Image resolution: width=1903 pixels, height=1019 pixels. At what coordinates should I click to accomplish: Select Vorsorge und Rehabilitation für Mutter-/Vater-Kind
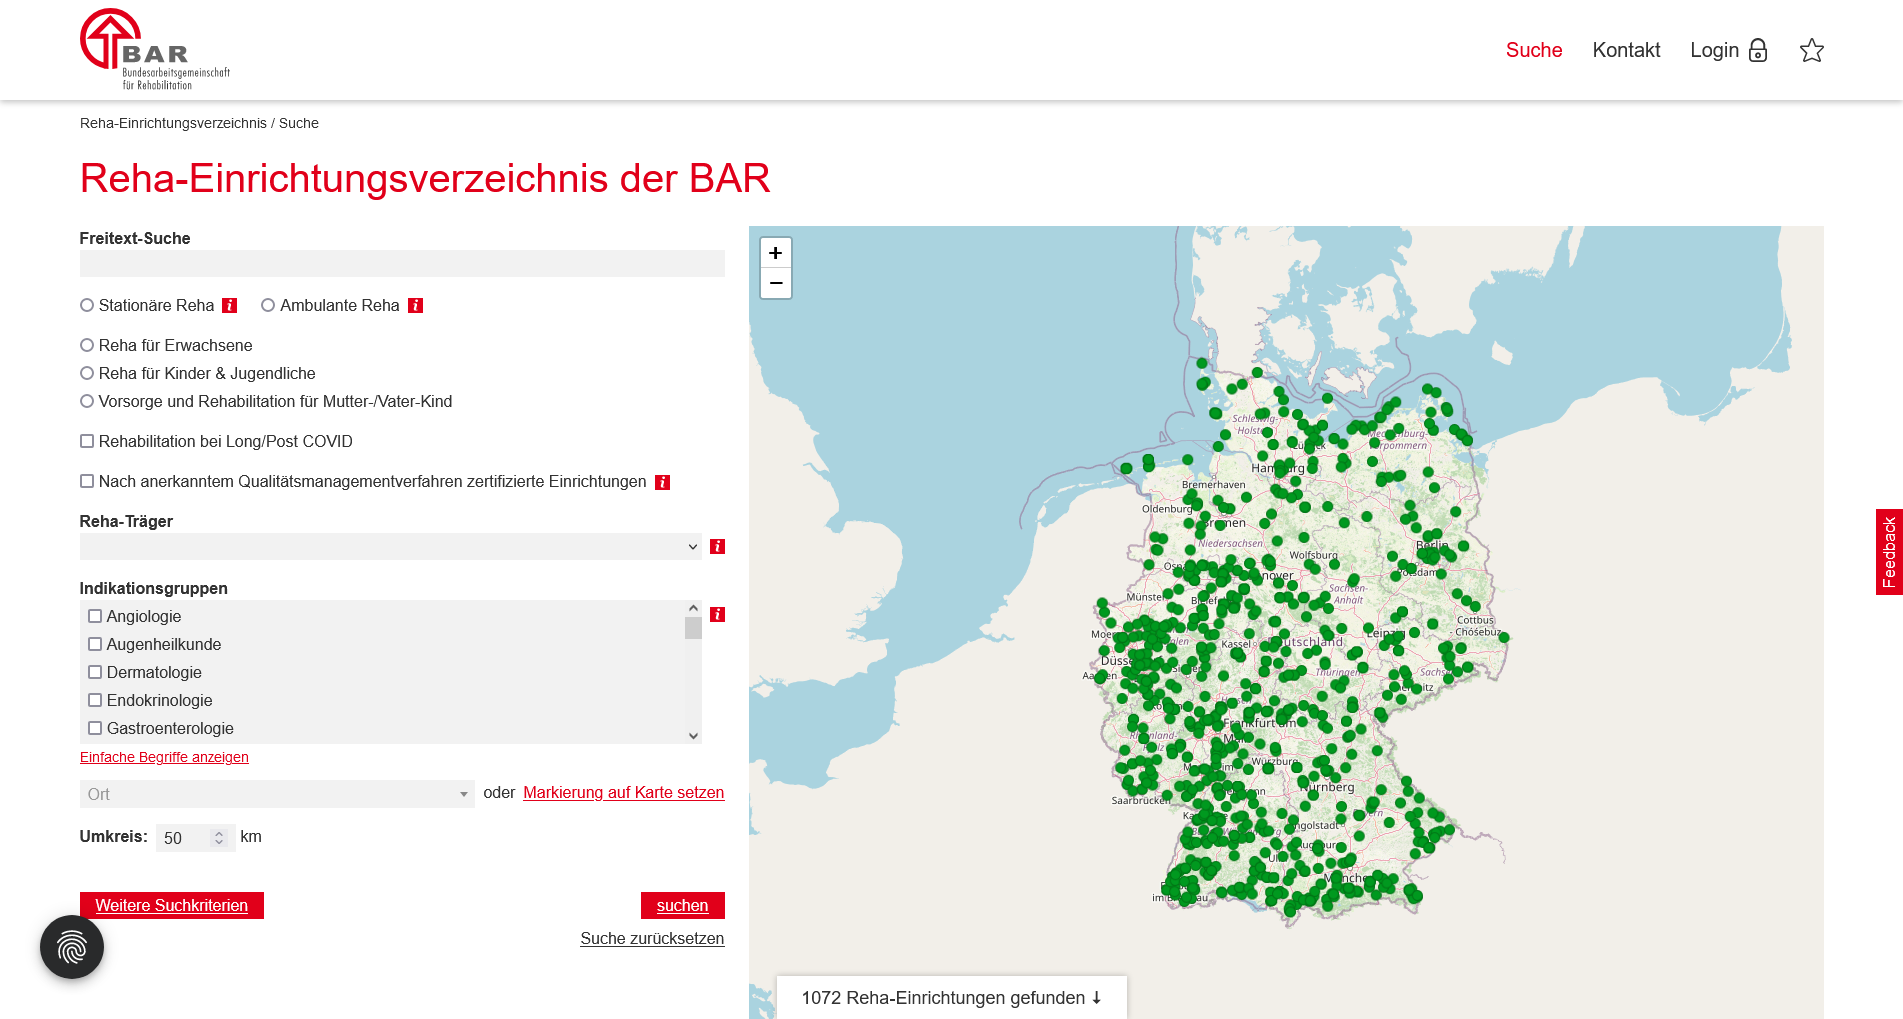point(87,401)
